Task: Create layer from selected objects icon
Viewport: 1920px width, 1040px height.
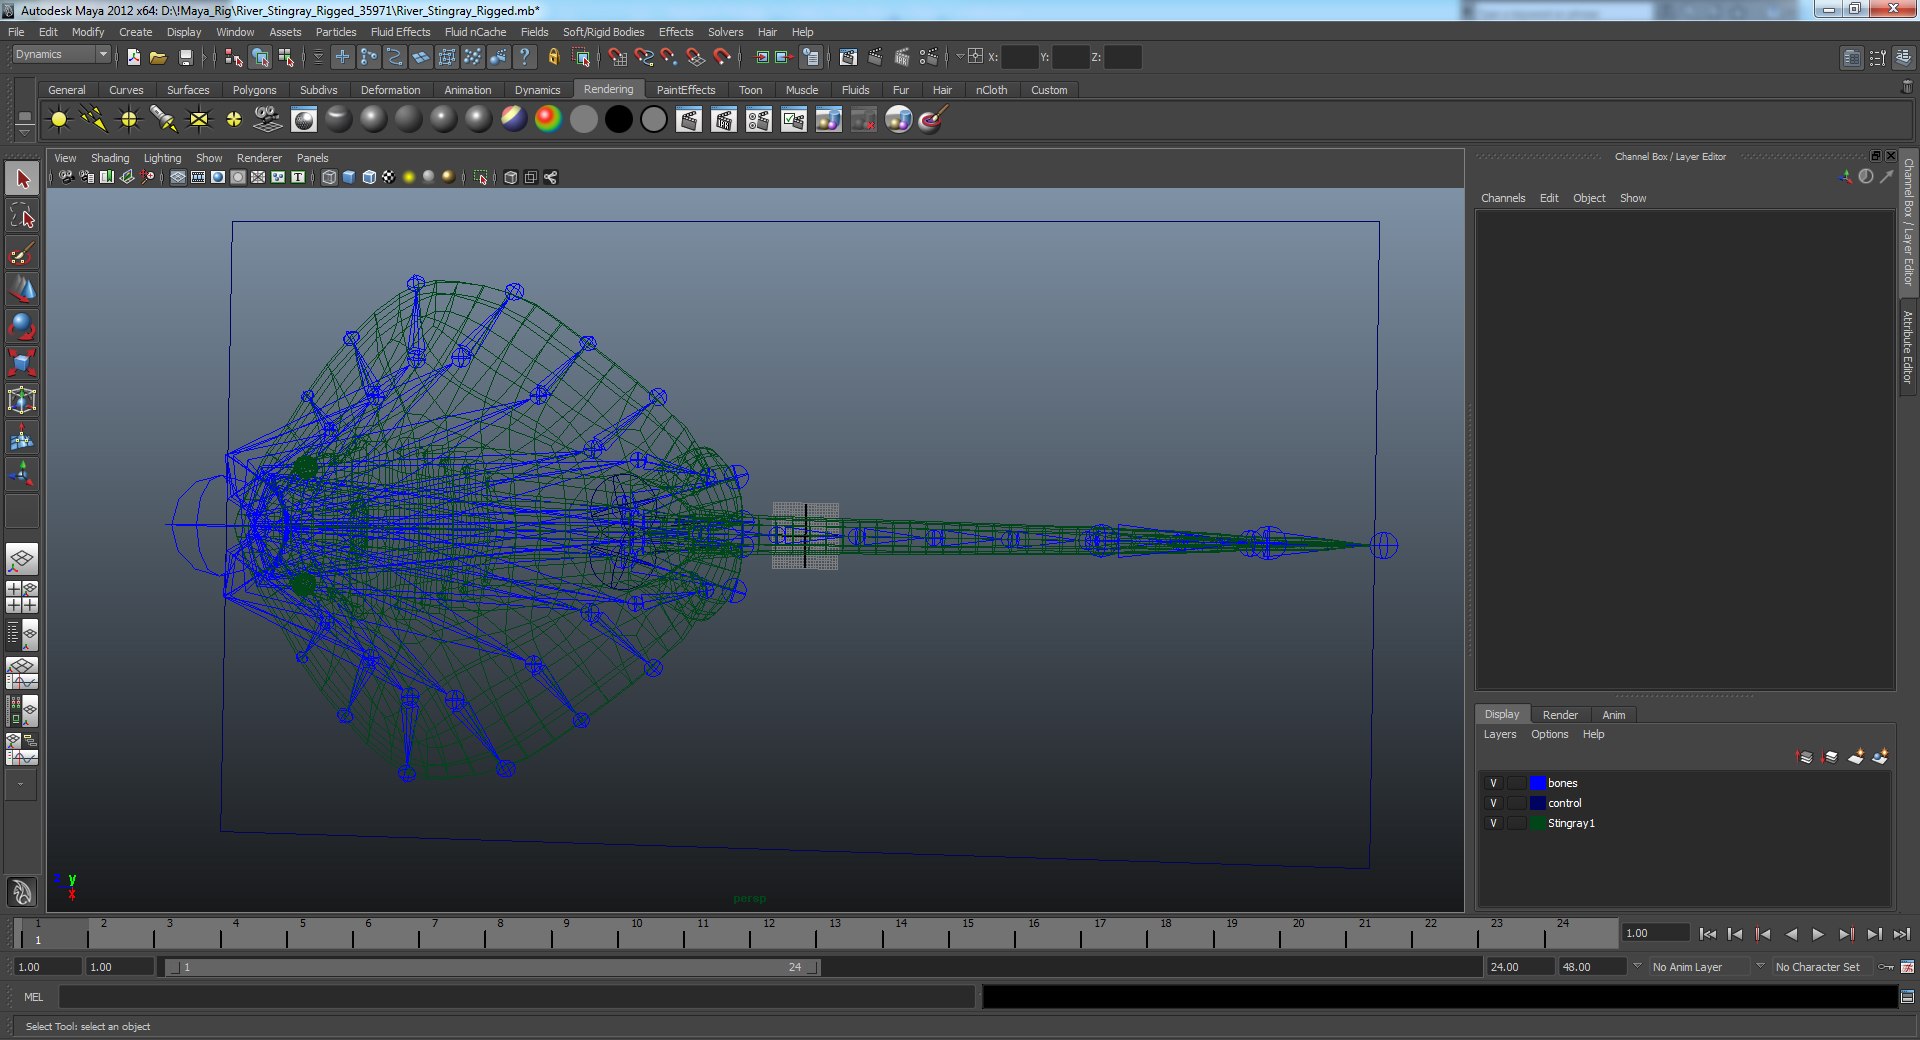Action: [x=1880, y=757]
